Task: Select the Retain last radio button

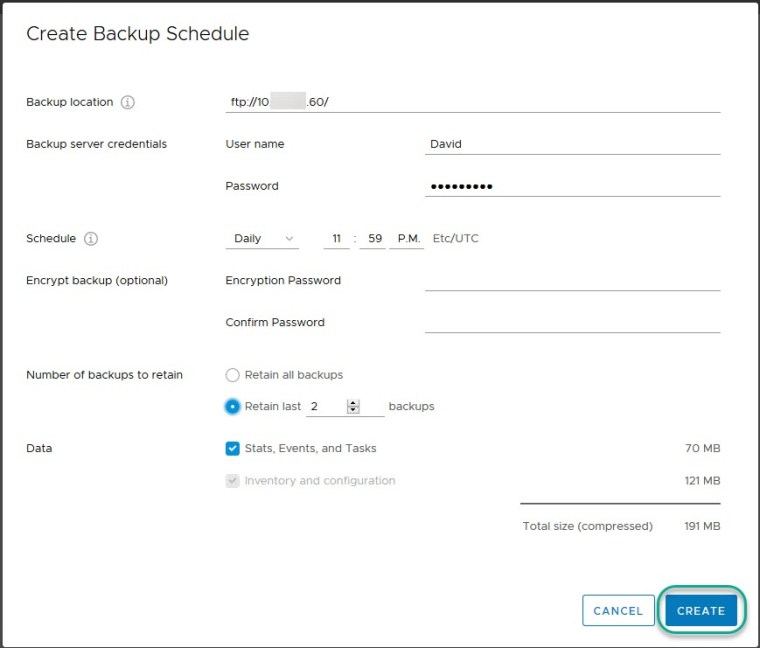Action: tap(233, 406)
